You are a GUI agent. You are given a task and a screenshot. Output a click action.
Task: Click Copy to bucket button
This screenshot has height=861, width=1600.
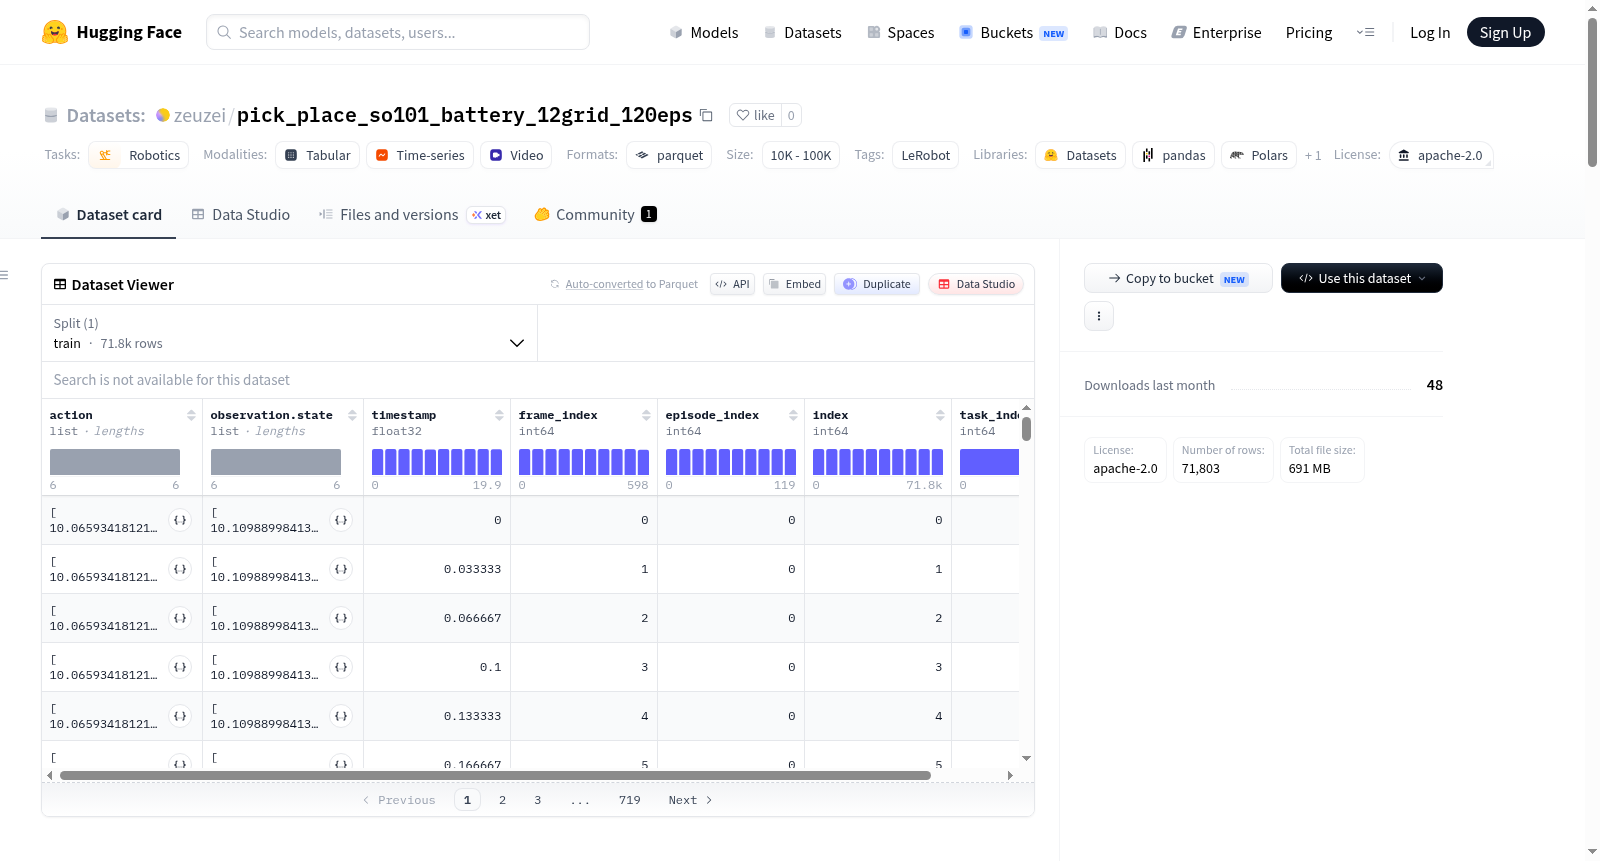tap(1178, 278)
